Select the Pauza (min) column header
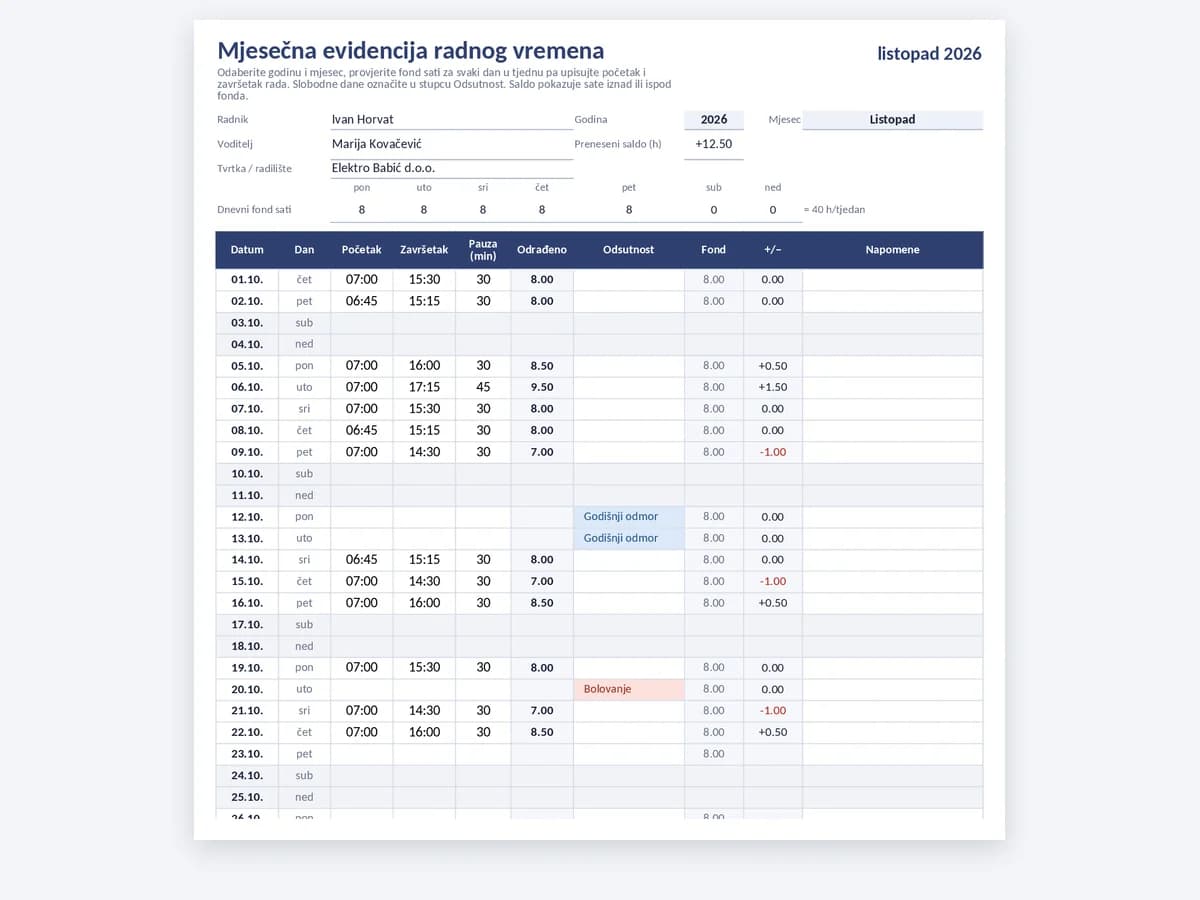1200x900 pixels. pyautogui.click(x=483, y=250)
